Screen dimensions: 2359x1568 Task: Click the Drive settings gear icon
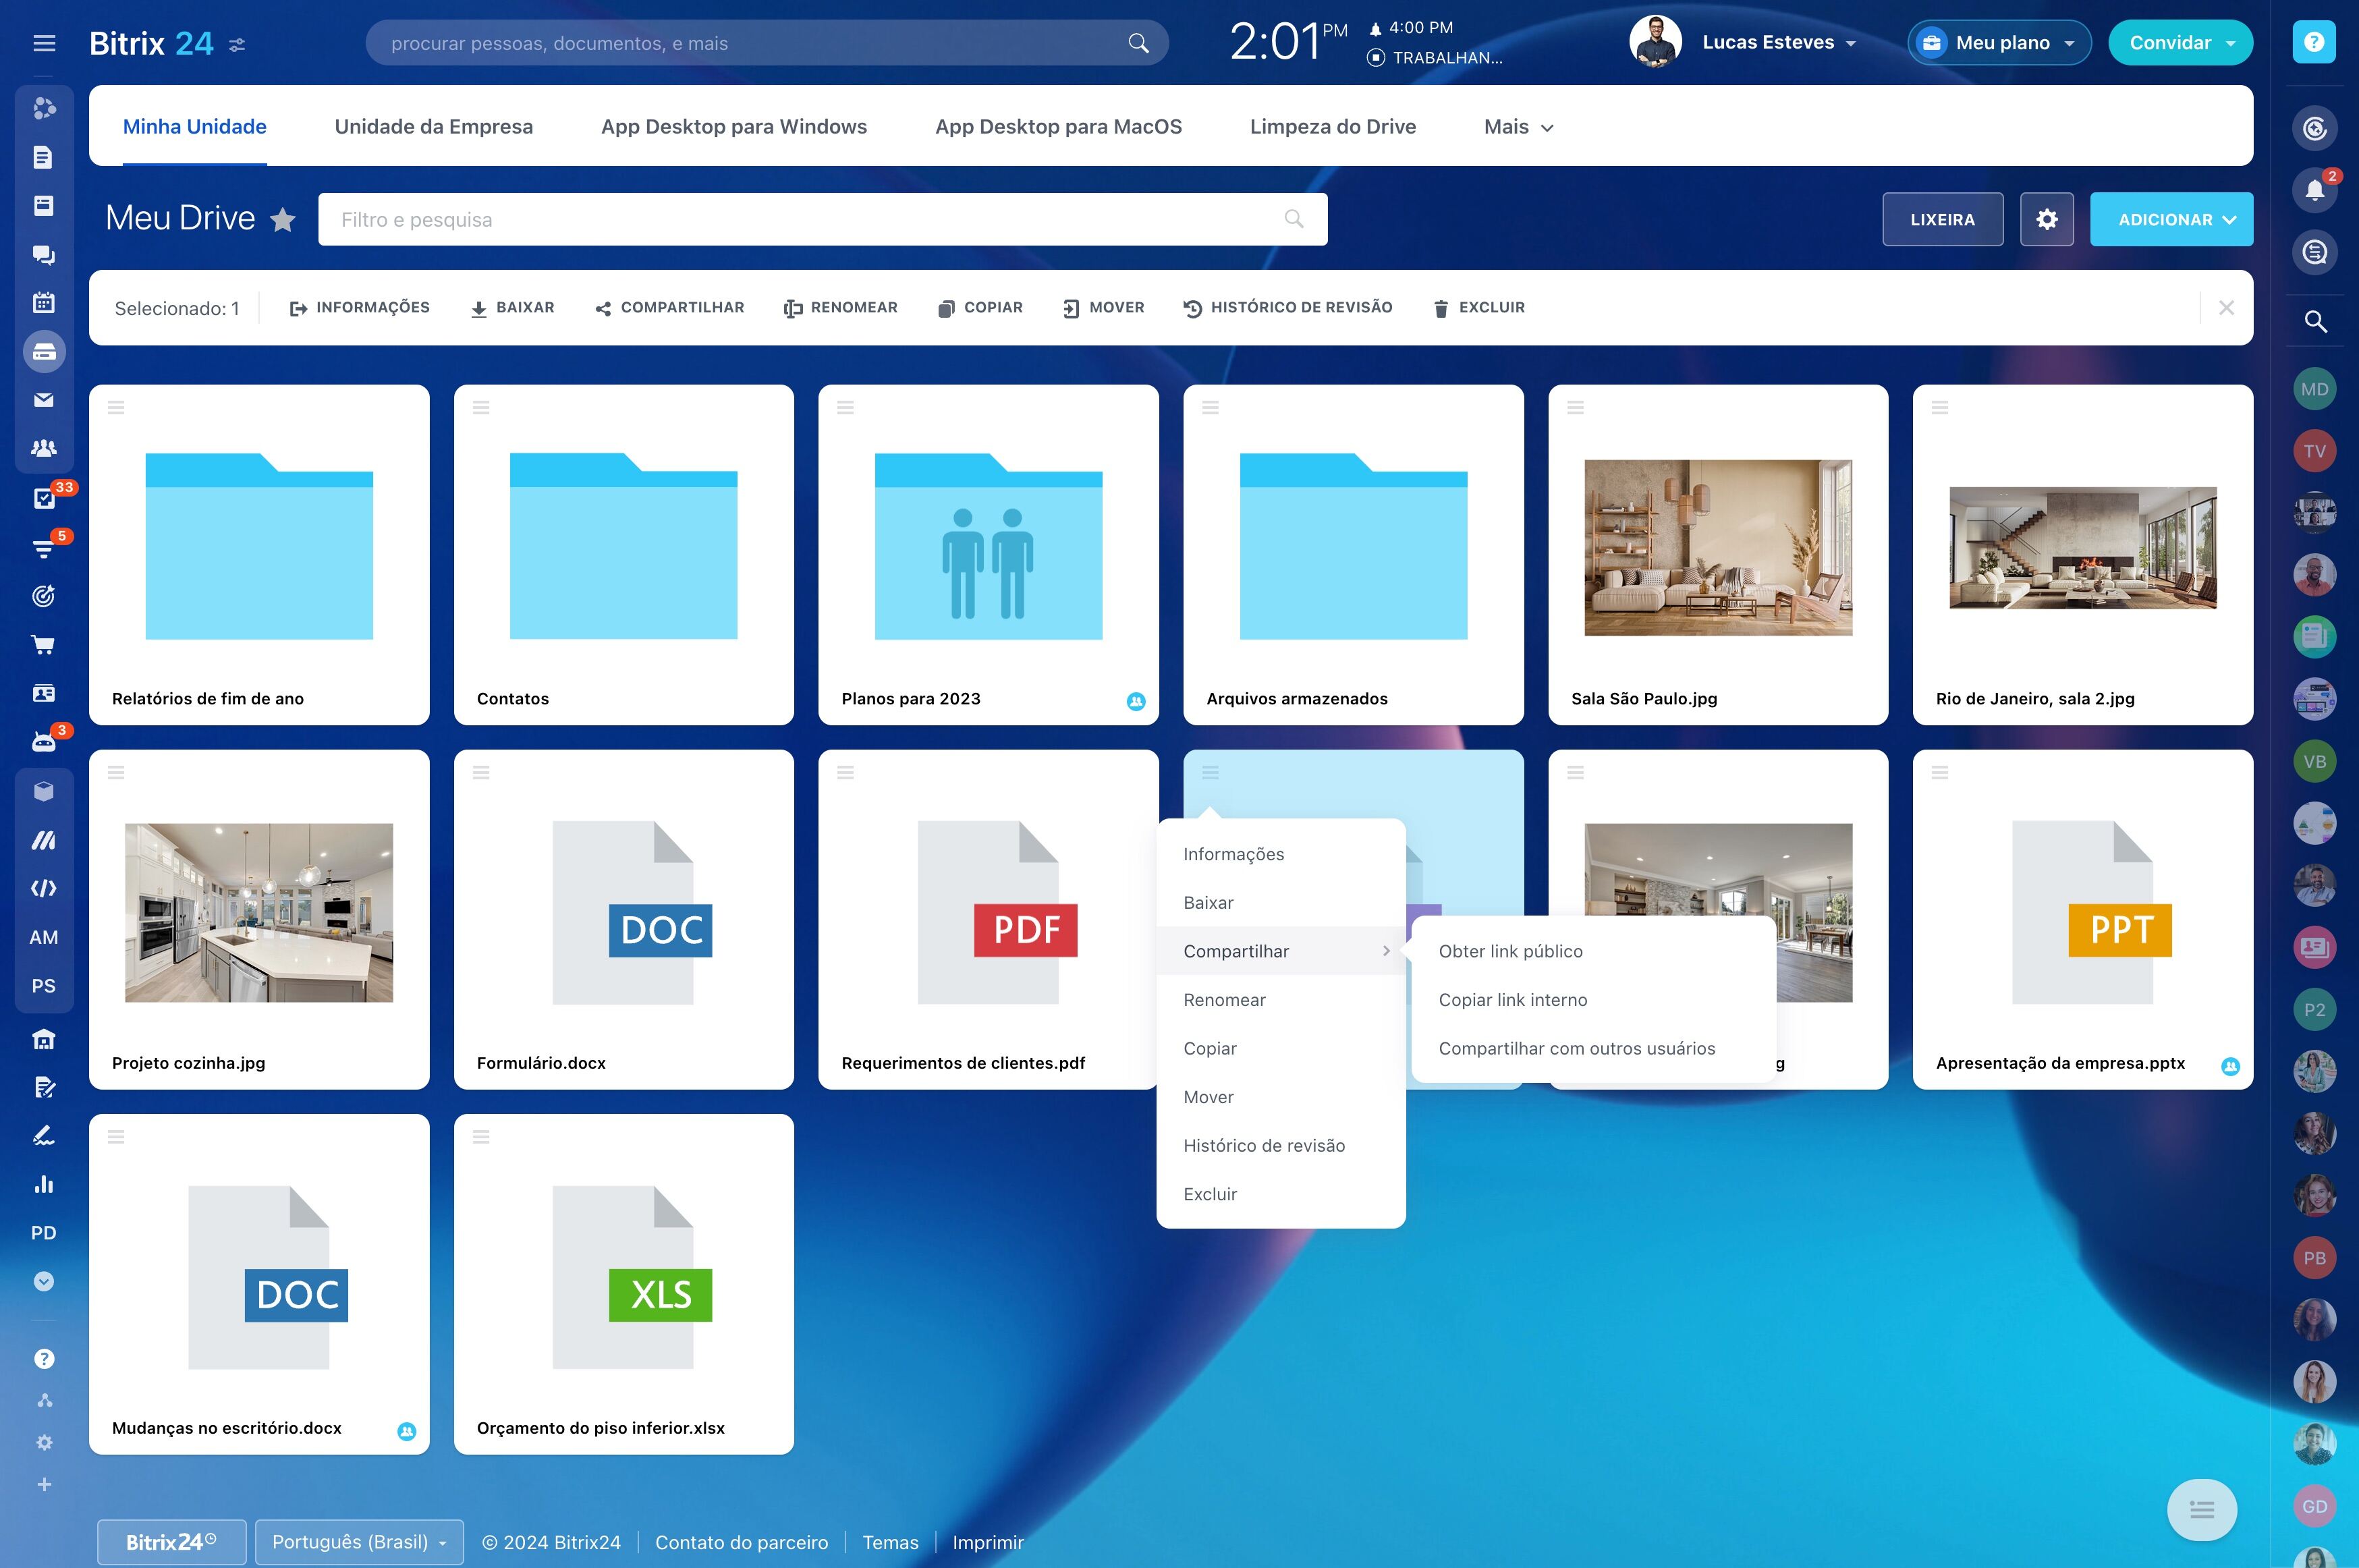2046,219
